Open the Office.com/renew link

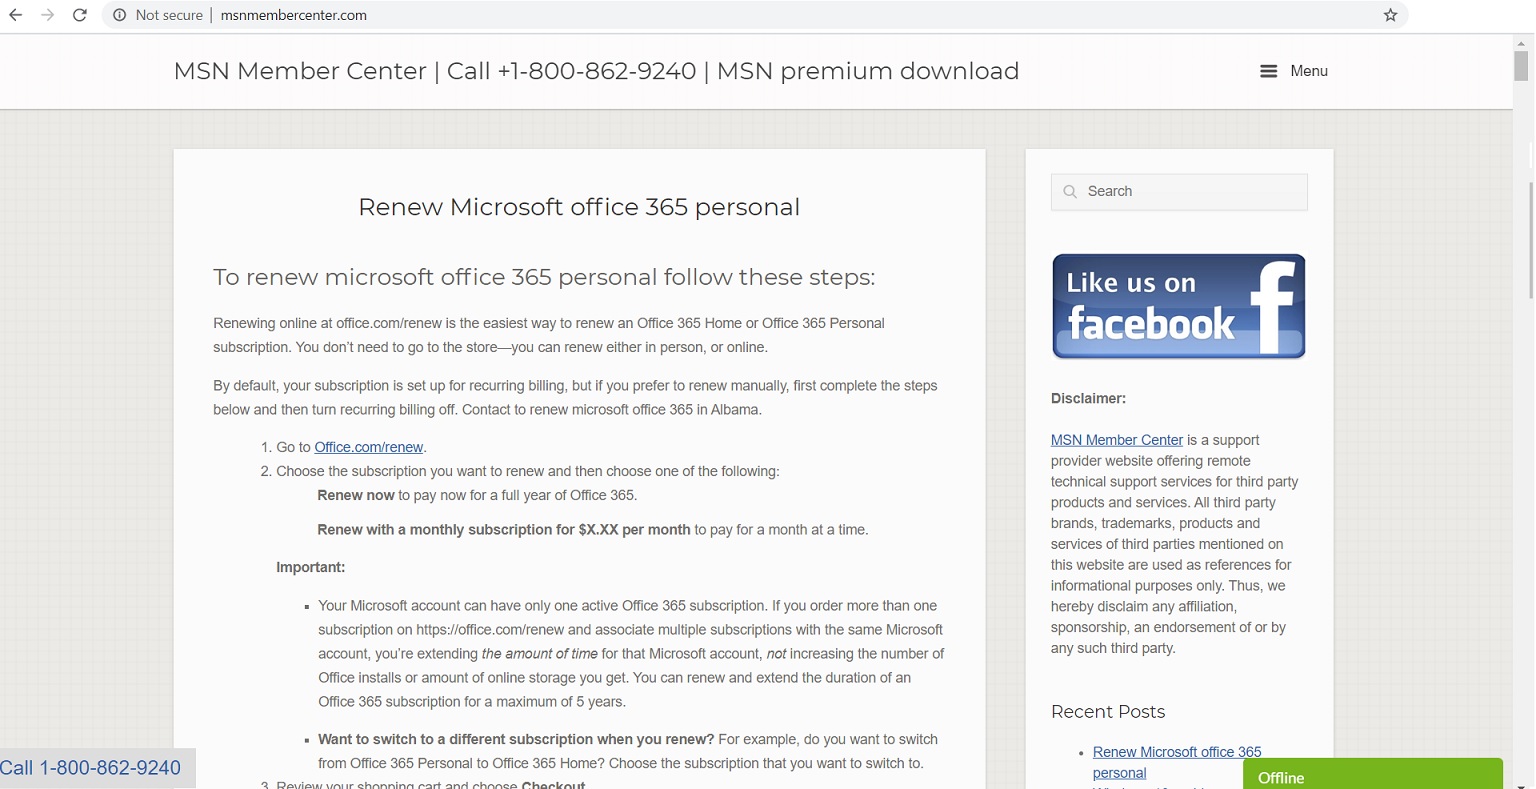pyautogui.click(x=369, y=447)
